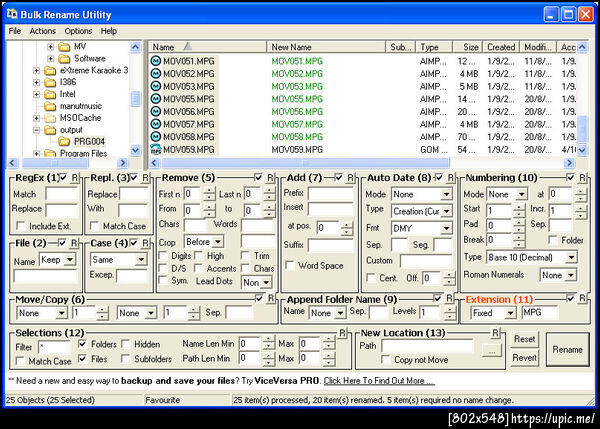Toggle the Match Case checkbox in Repl. (3)
The height and width of the screenshot is (429, 600).
pyautogui.click(x=93, y=226)
